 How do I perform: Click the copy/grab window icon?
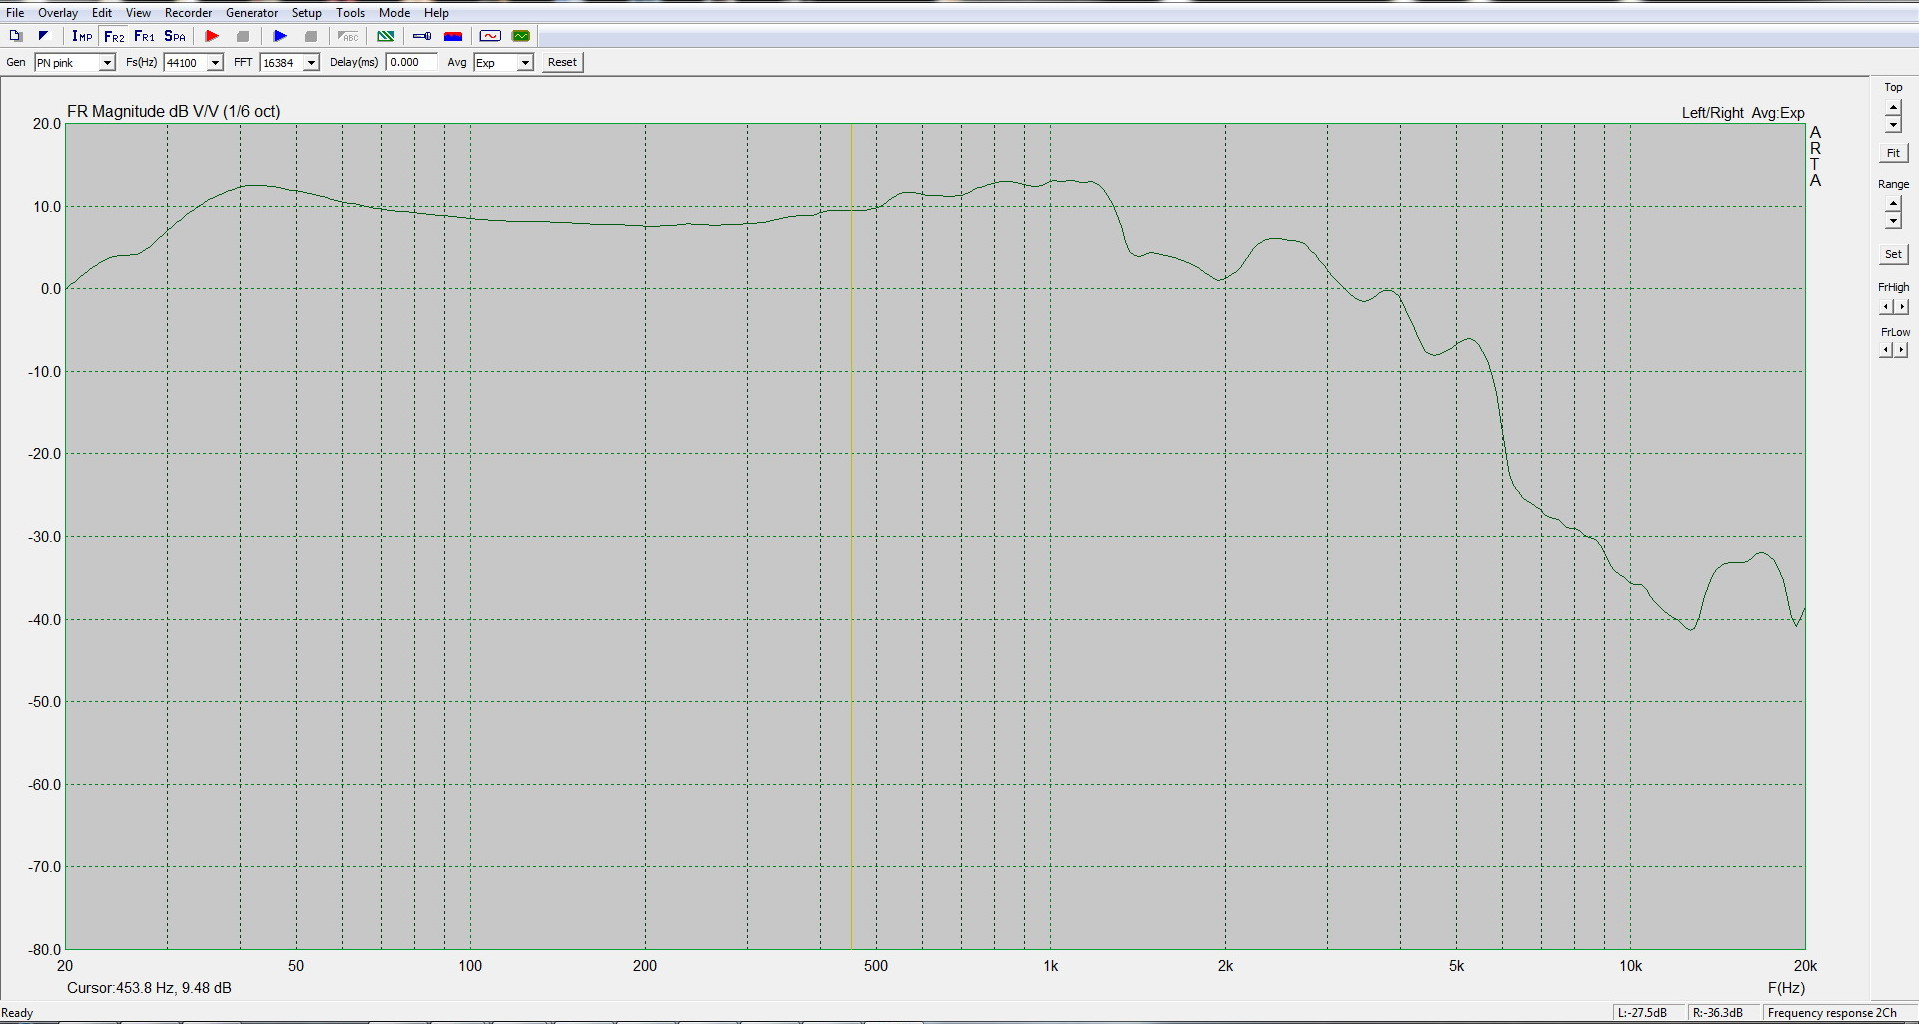43,36
